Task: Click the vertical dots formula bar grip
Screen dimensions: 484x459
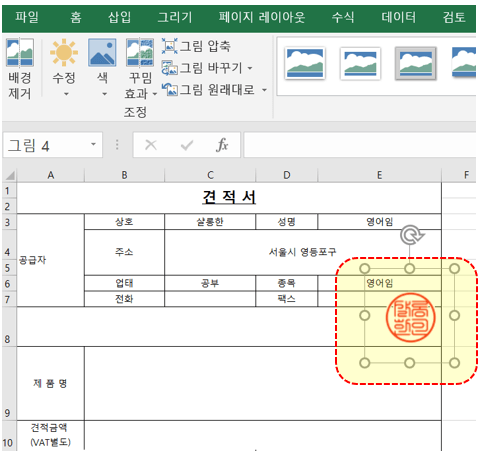Action: click(x=117, y=145)
